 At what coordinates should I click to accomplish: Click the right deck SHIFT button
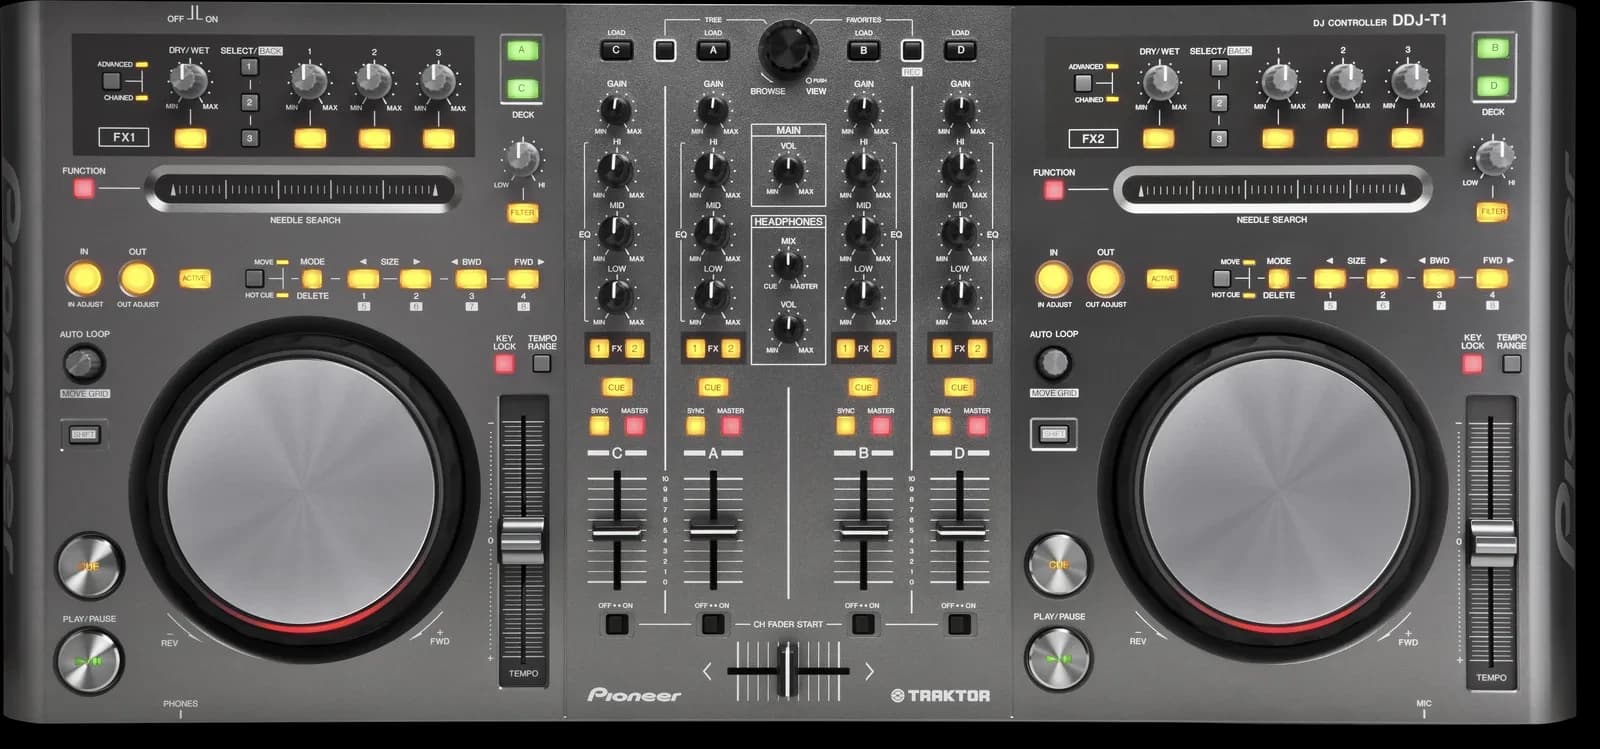click(1053, 433)
